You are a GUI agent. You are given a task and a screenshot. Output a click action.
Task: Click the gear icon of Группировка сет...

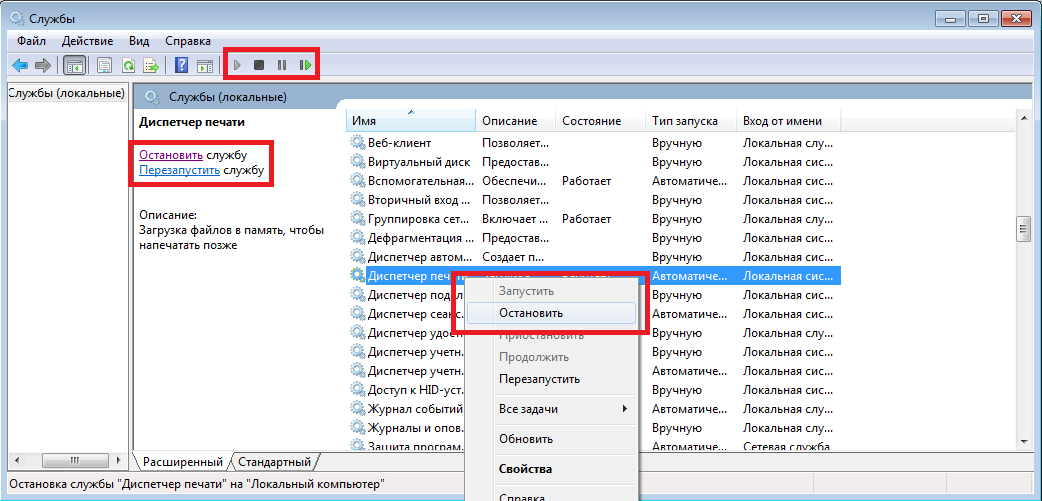click(x=358, y=219)
